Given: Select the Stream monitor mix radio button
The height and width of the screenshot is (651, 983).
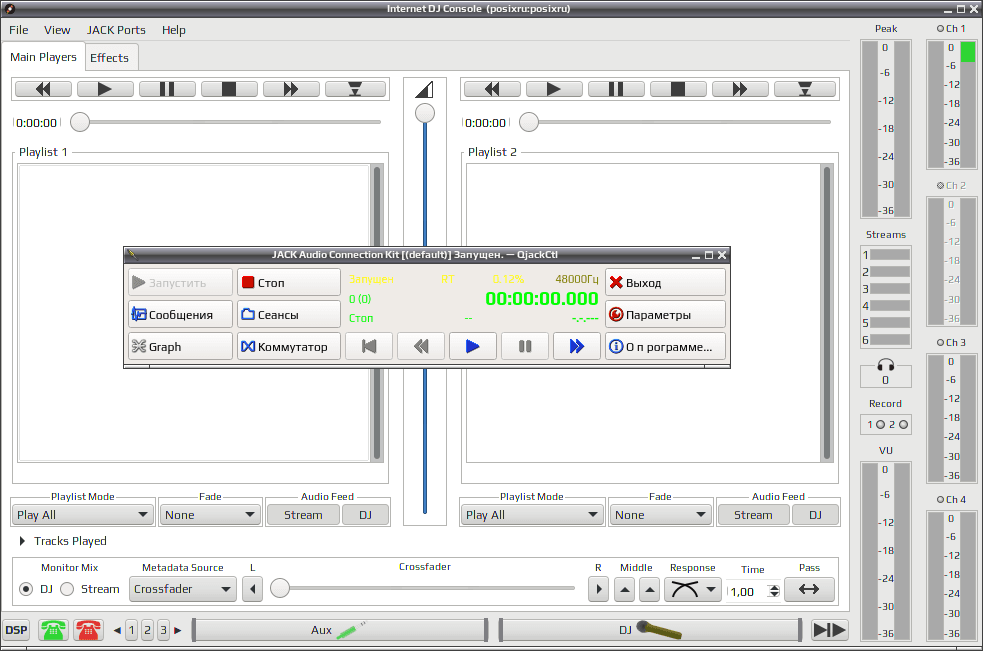Looking at the screenshot, I should pos(67,590).
